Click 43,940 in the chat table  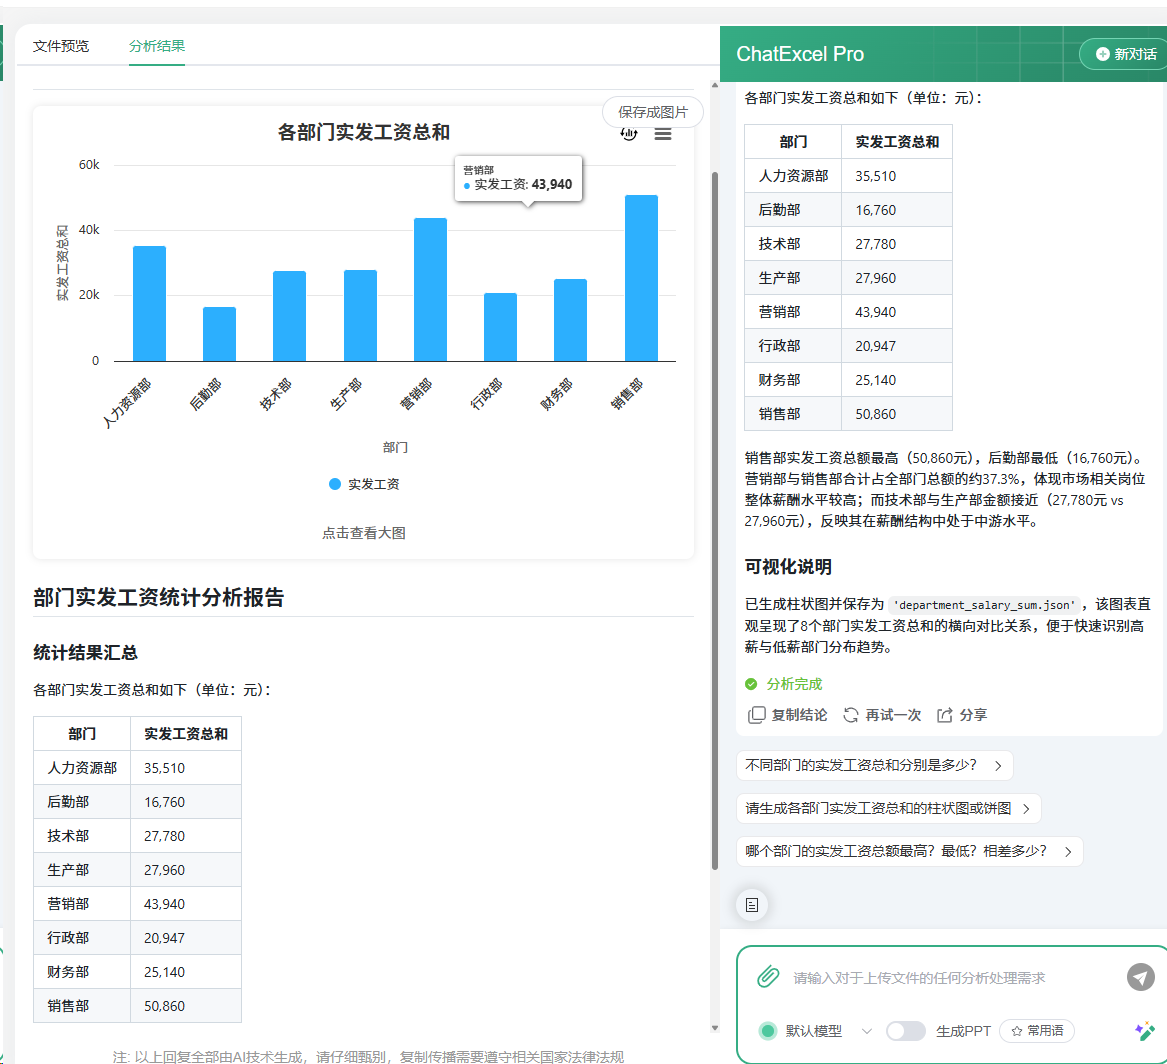pos(875,313)
